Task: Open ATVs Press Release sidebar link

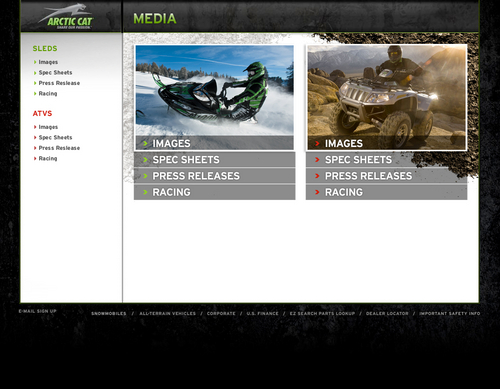Action: (x=59, y=148)
